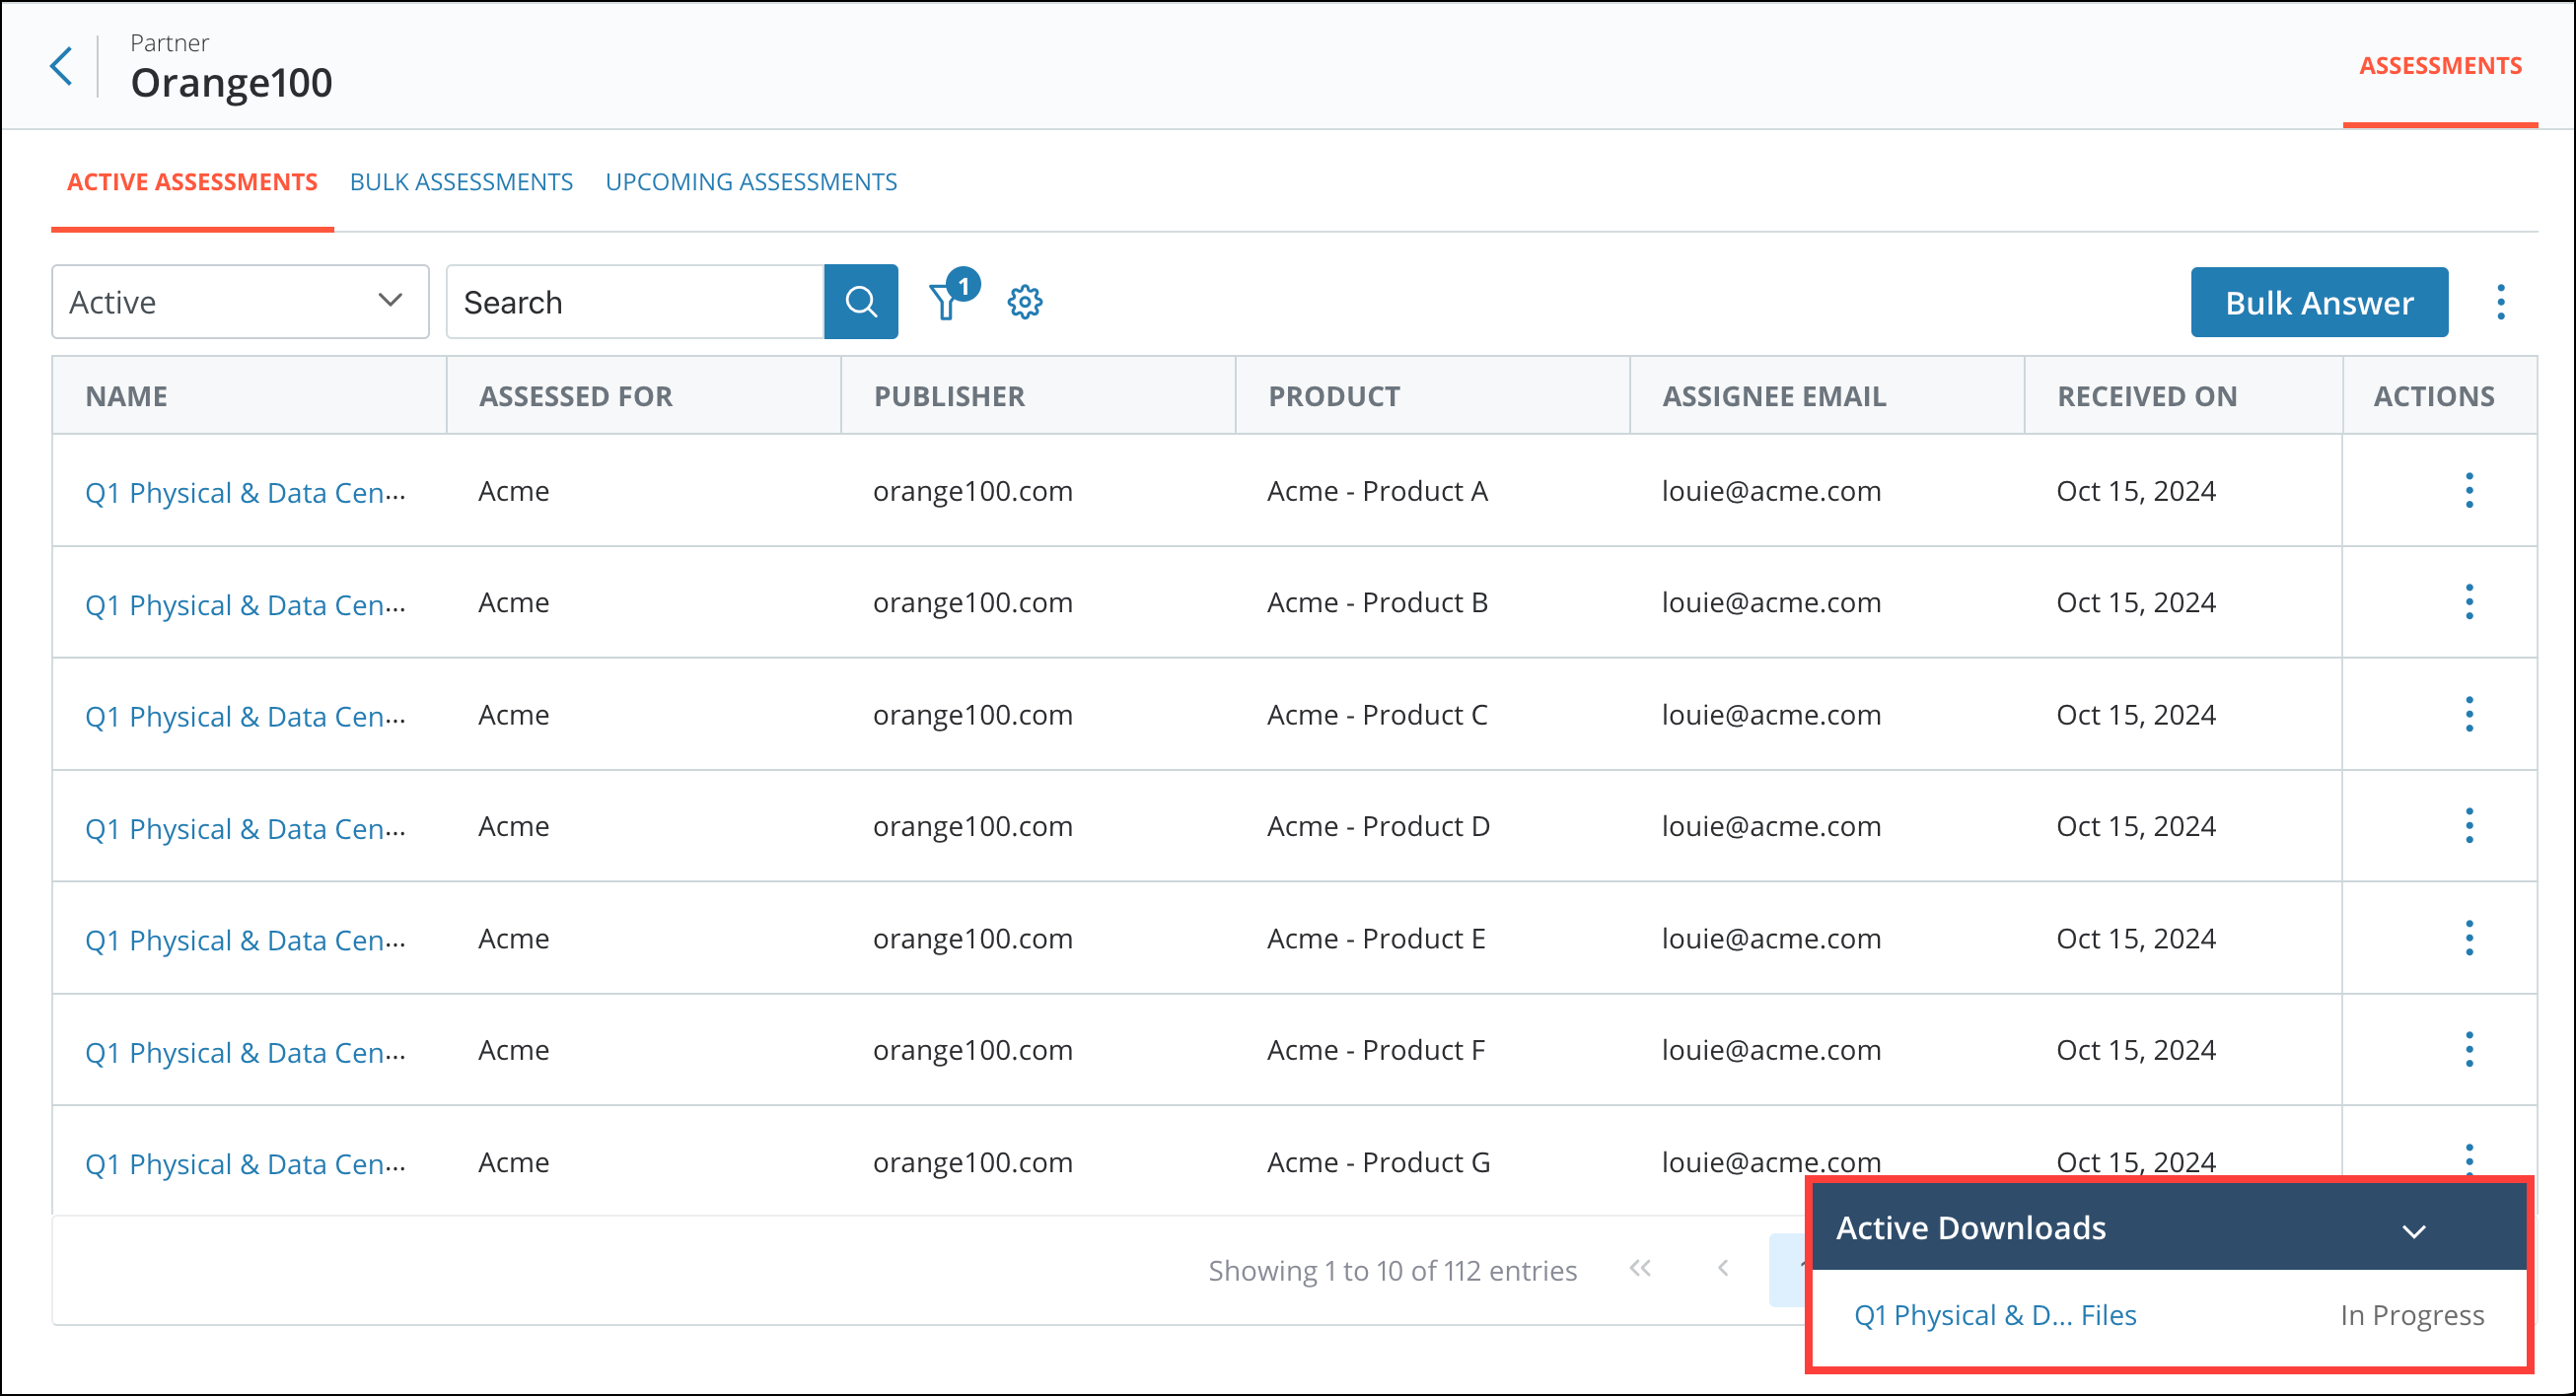The width and height of the screenshot is (2576, 1396).
Task: Switch to the Bulk Assessments tab
Action: pyautogui.click(x=461, y=181)
